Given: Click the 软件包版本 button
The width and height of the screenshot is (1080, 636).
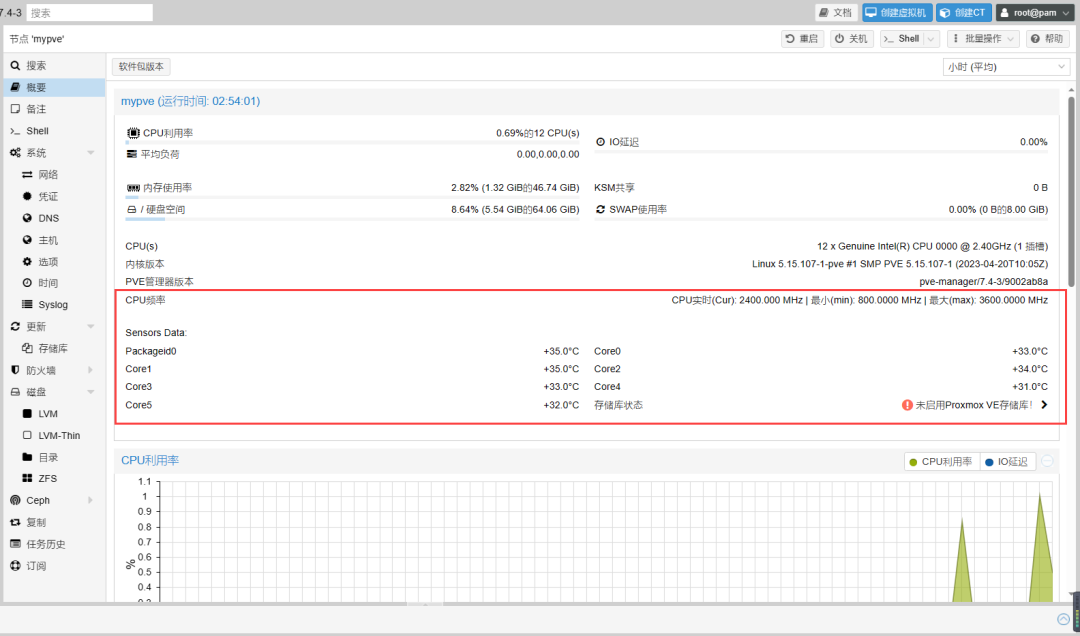Looking at the screenshot, I should point(141,67).
